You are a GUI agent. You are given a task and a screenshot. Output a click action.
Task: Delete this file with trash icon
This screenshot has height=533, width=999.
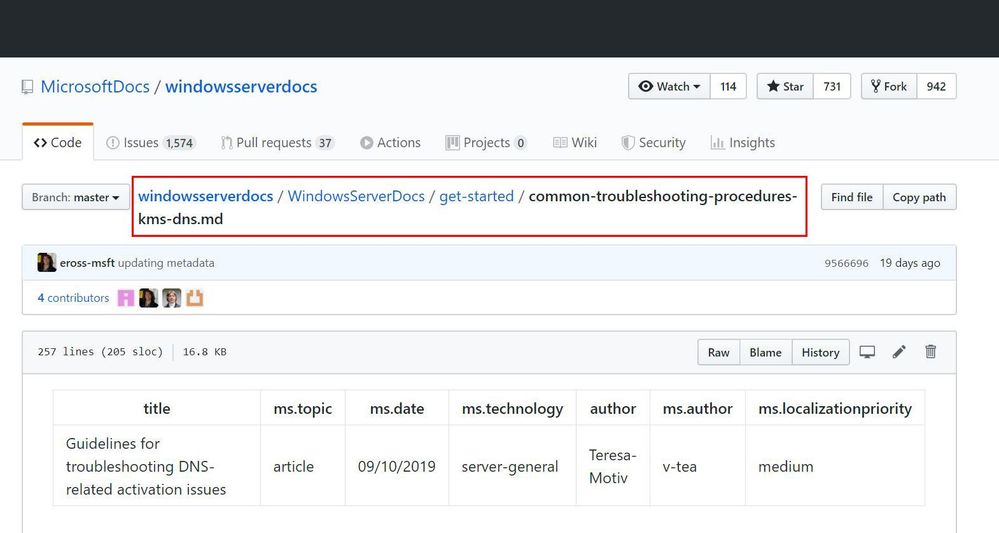(x=931, y=352)
